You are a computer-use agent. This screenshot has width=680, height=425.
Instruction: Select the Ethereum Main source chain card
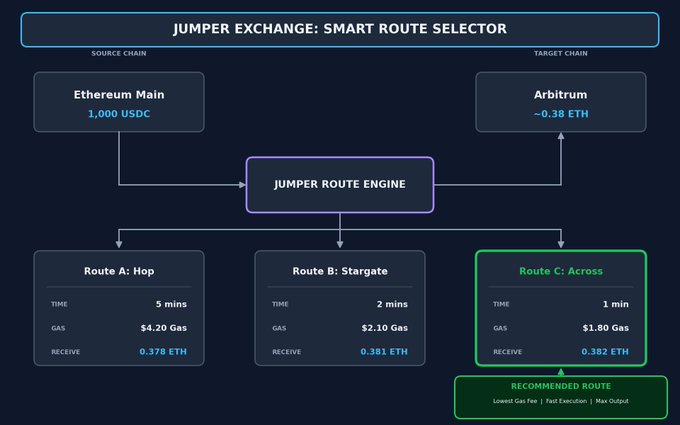[119, 102]
